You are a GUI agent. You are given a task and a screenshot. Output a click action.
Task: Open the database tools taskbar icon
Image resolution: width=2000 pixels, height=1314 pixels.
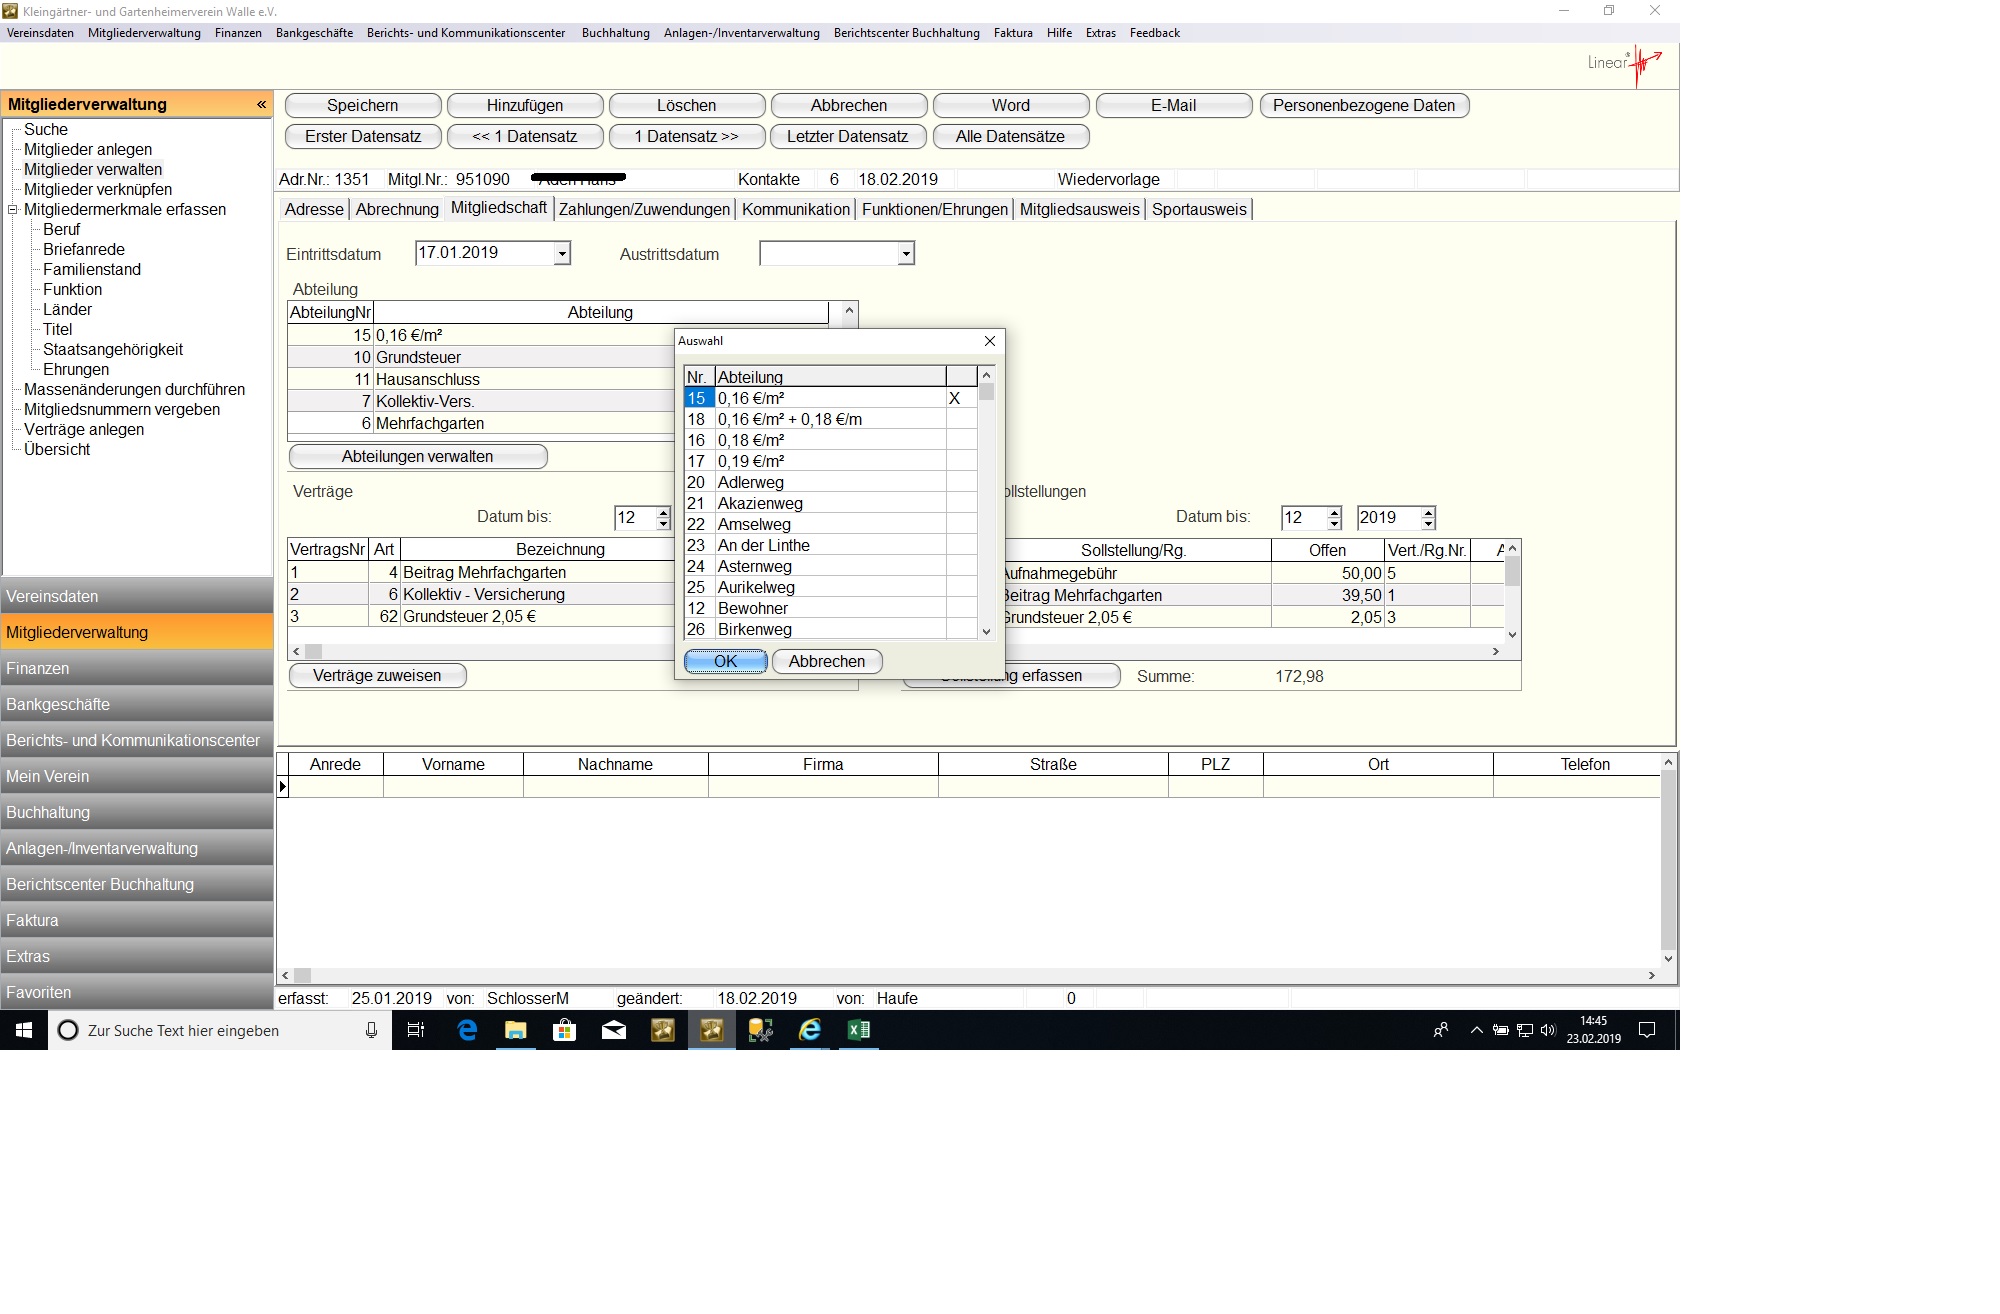760,1030
